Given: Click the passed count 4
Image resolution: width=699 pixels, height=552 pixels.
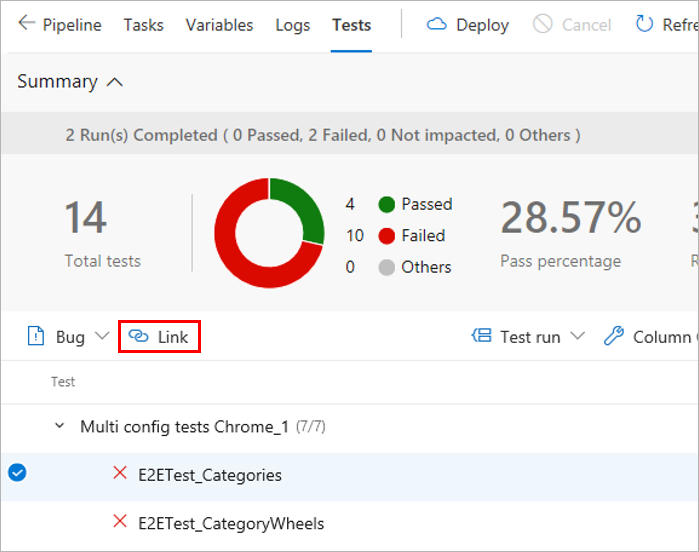Looking at the screenshot, I should click(x=350, y=204).
